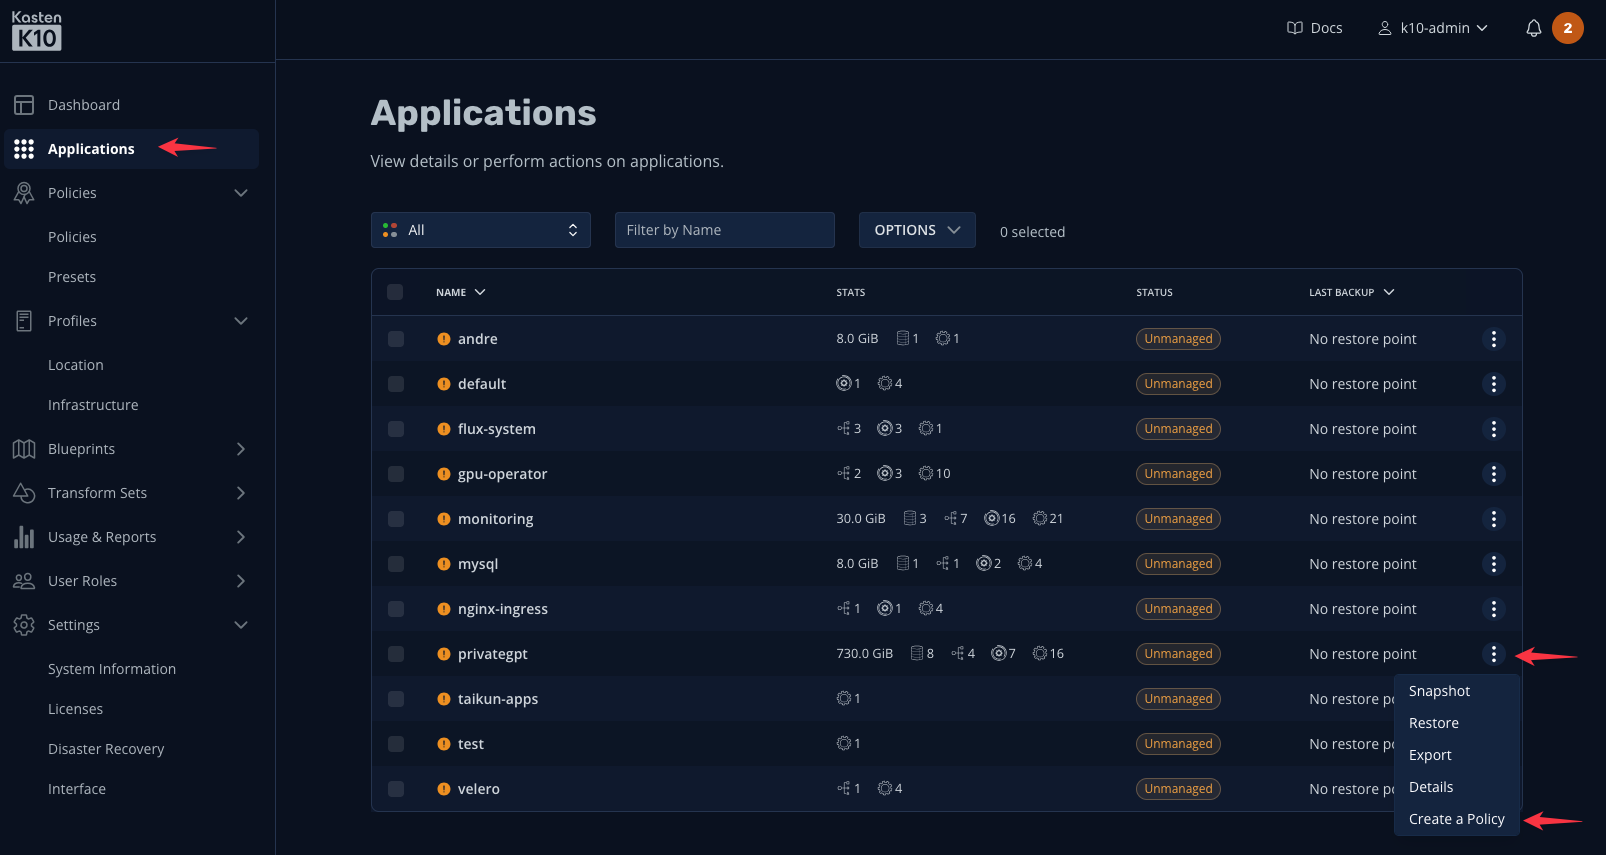Image resolution: width=1606 pixels, height=855 pixels.
Task: Go to Location profiles page
Action: click(76, 365)
